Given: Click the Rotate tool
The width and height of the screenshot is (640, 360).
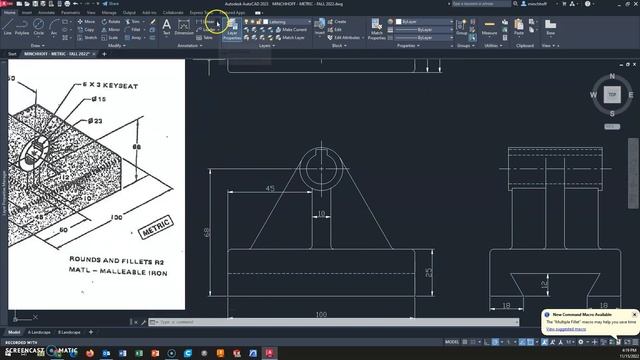Looking at the screenshot, I should 111,21.
